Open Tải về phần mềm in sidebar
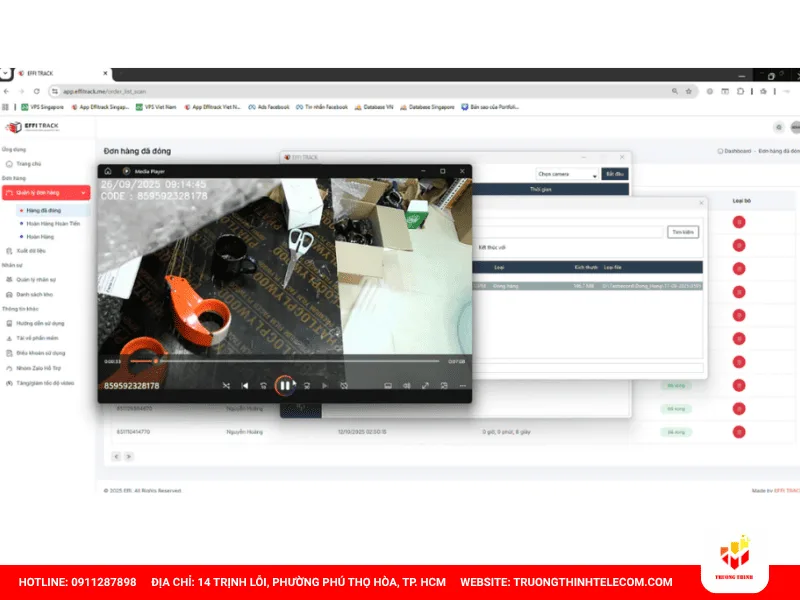The width and height of the screenshot is (800, 600). tap(37, 338)
